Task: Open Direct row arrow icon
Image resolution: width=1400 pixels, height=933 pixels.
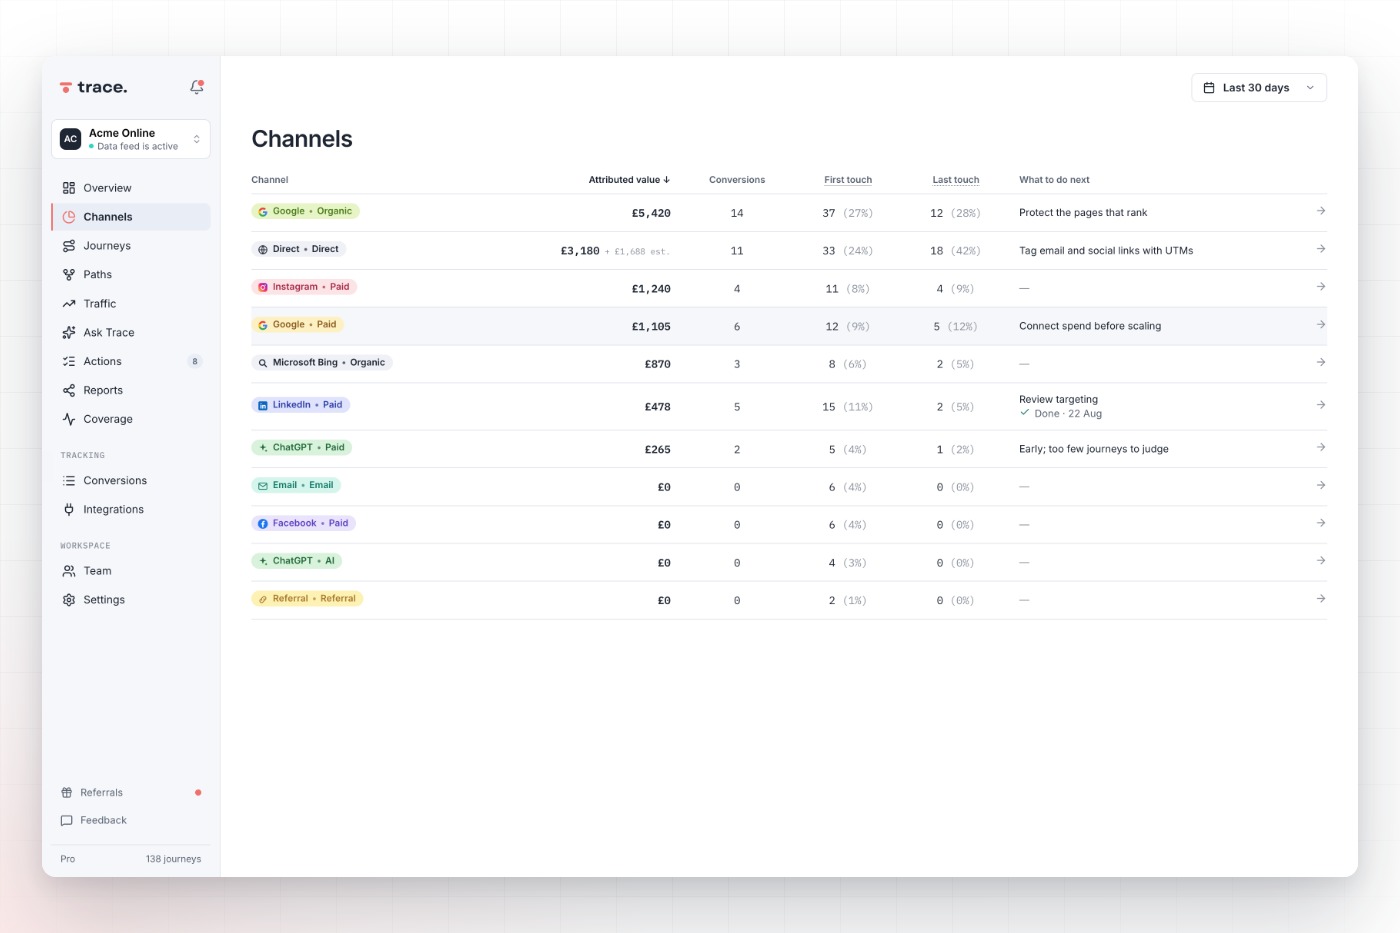Action: pyautogui.click(x=1321, y=249)
